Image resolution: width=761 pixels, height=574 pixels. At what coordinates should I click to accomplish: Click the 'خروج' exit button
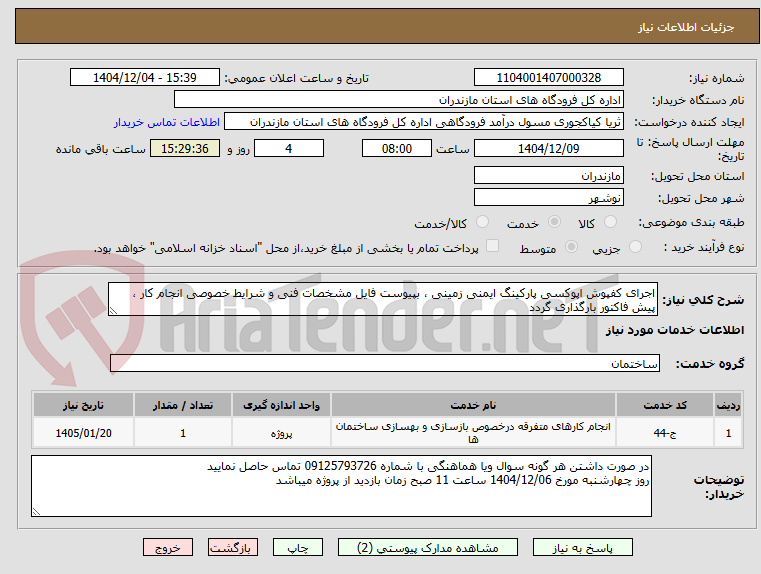tap(168, 547)
